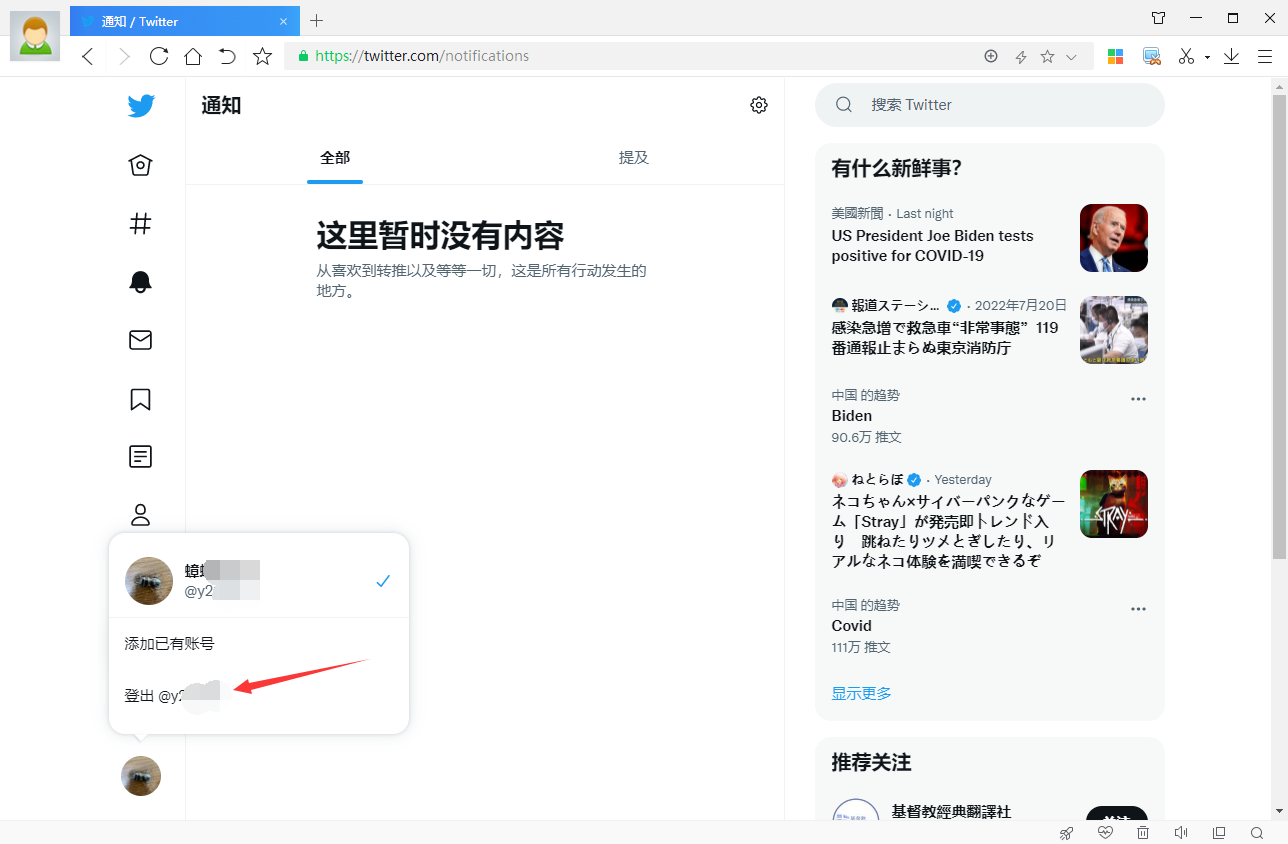Click the scissors screenshot tool icon
Image resolution: width=1288 pixels, height=844 pixels.
click(1187, 57)
